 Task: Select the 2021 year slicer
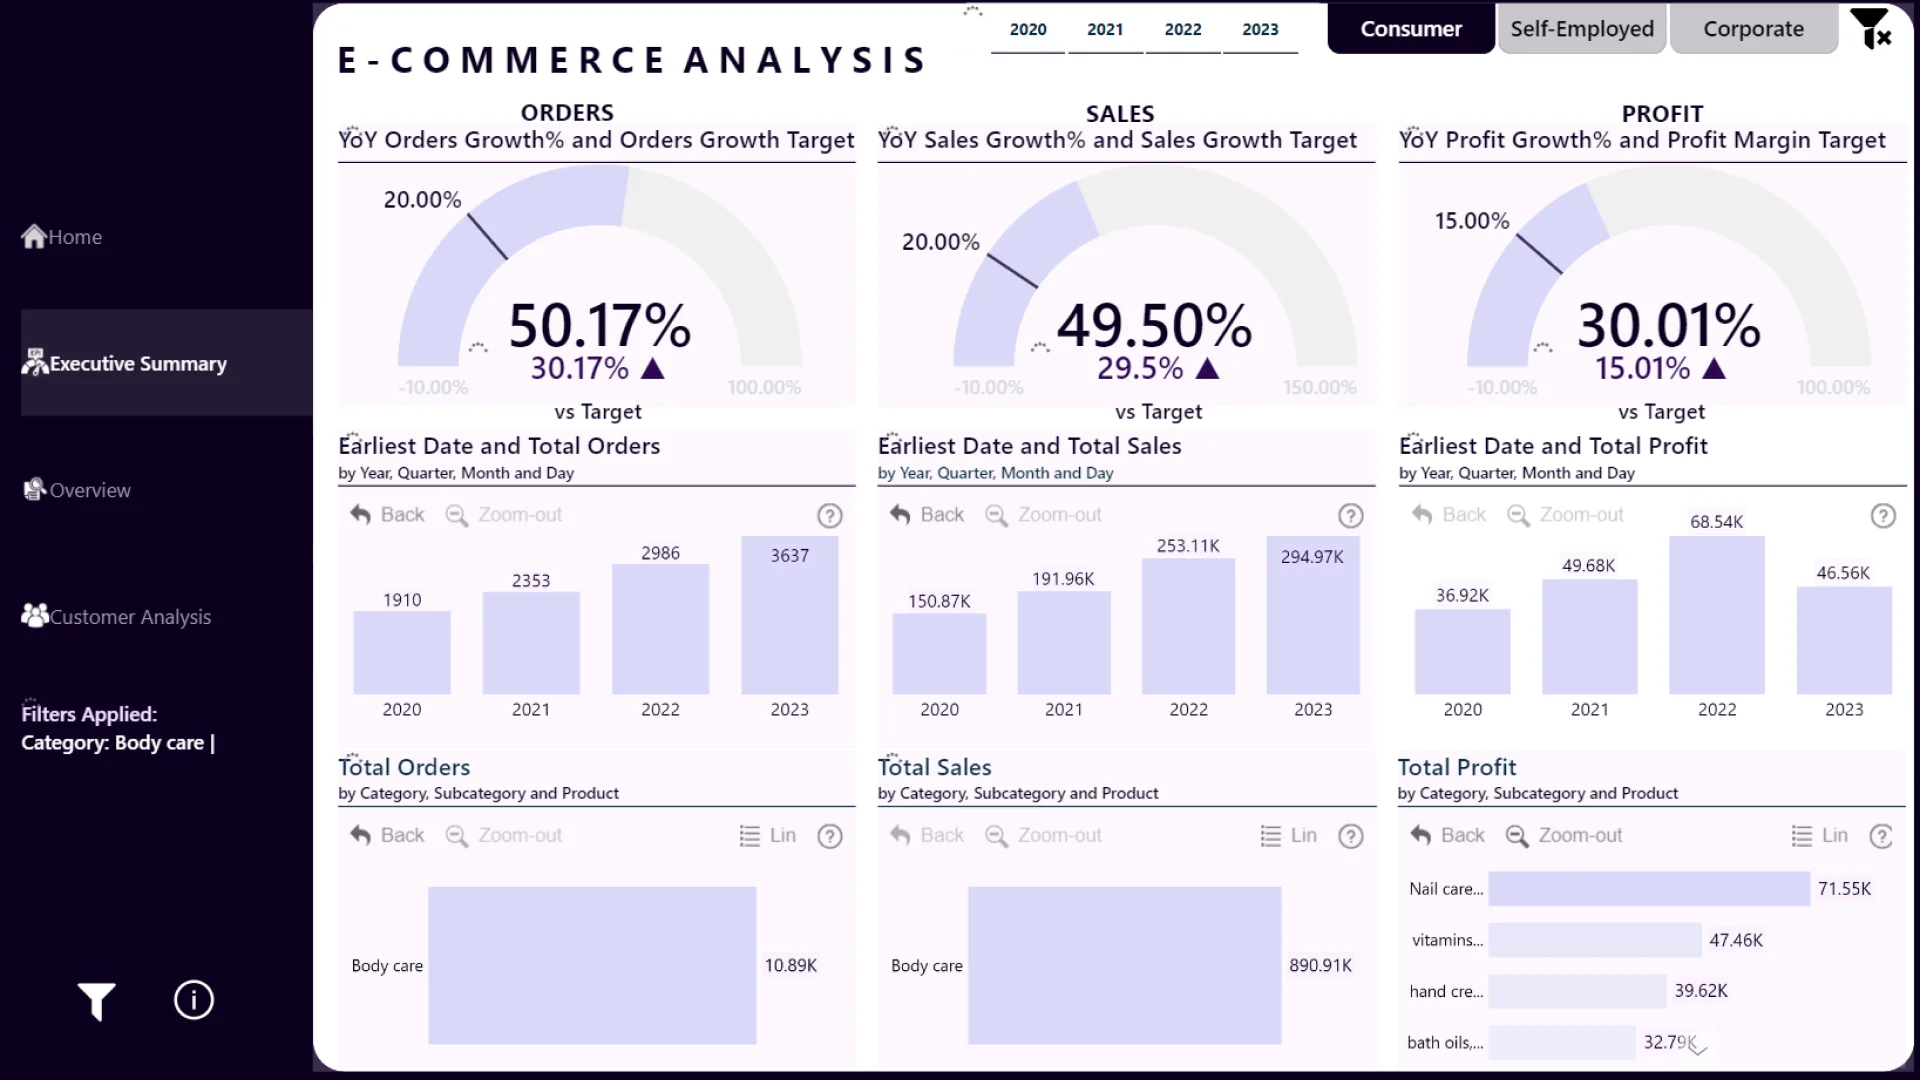pyautogui.click(x=1105, y=30)
